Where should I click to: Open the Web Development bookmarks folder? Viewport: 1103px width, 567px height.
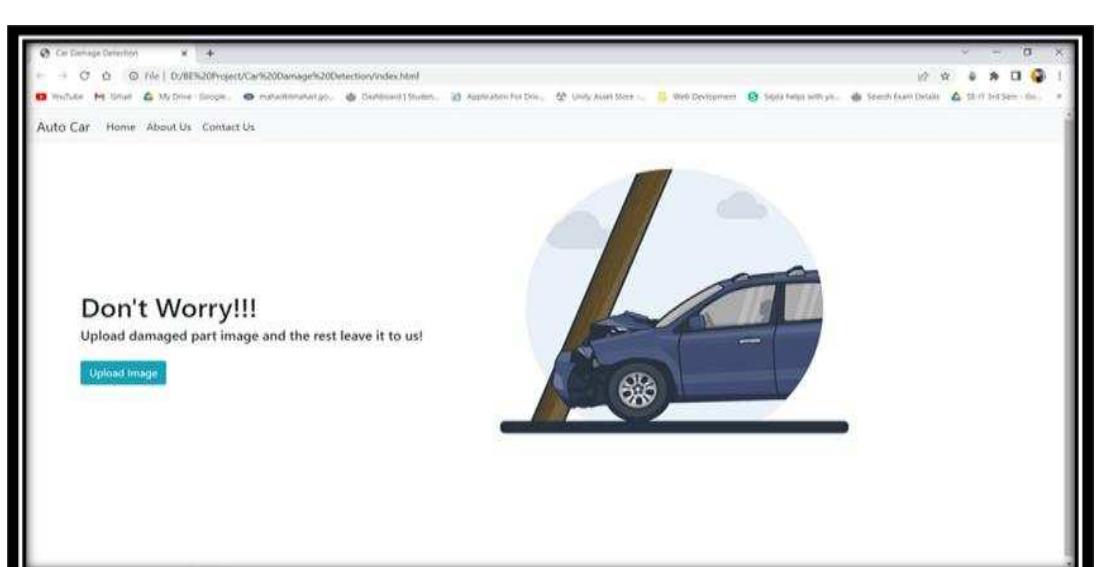tap(696, 98)
